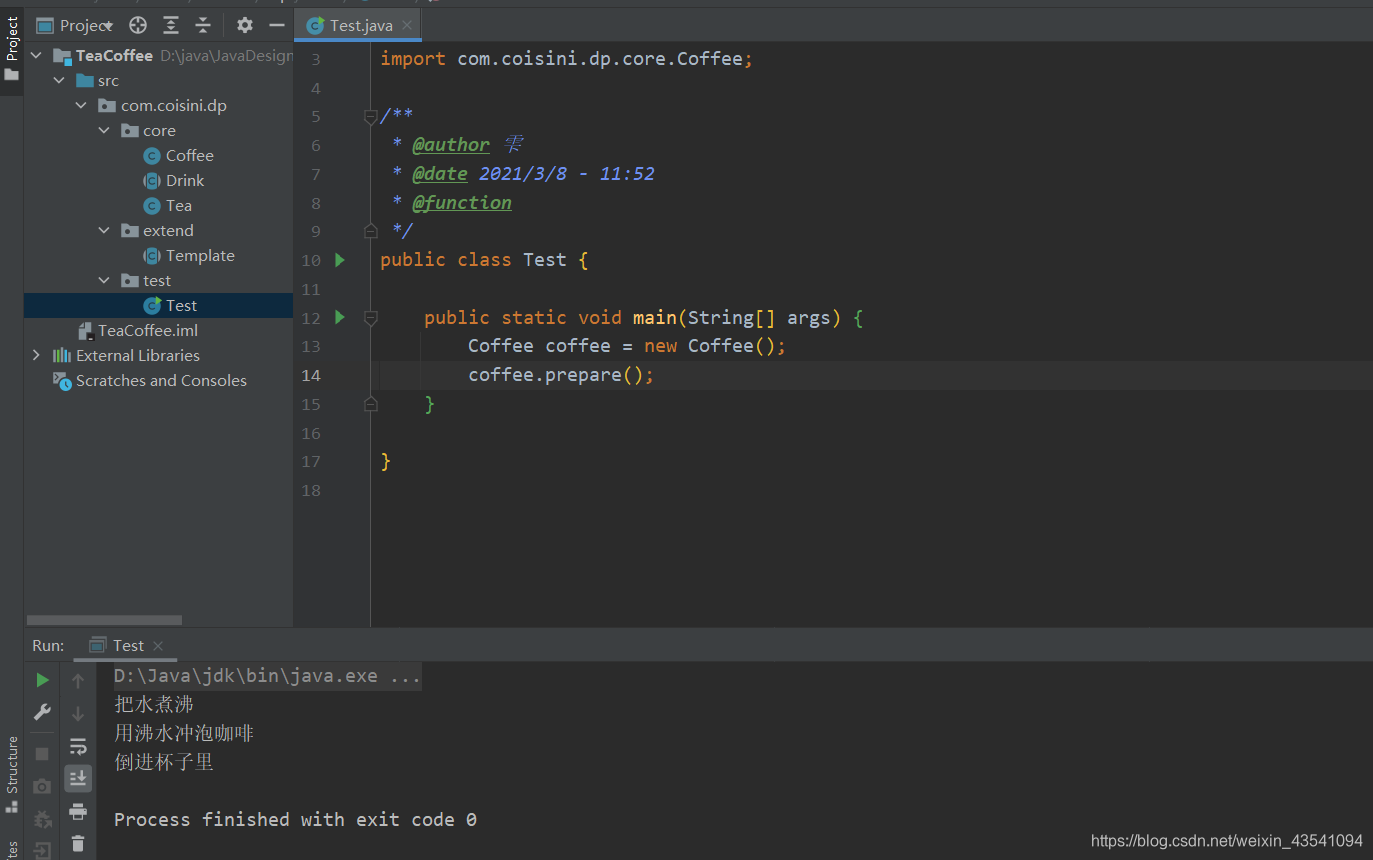The image size is (1373, 860).
Task: Click the Template class icon in tree
Action: 152,256
